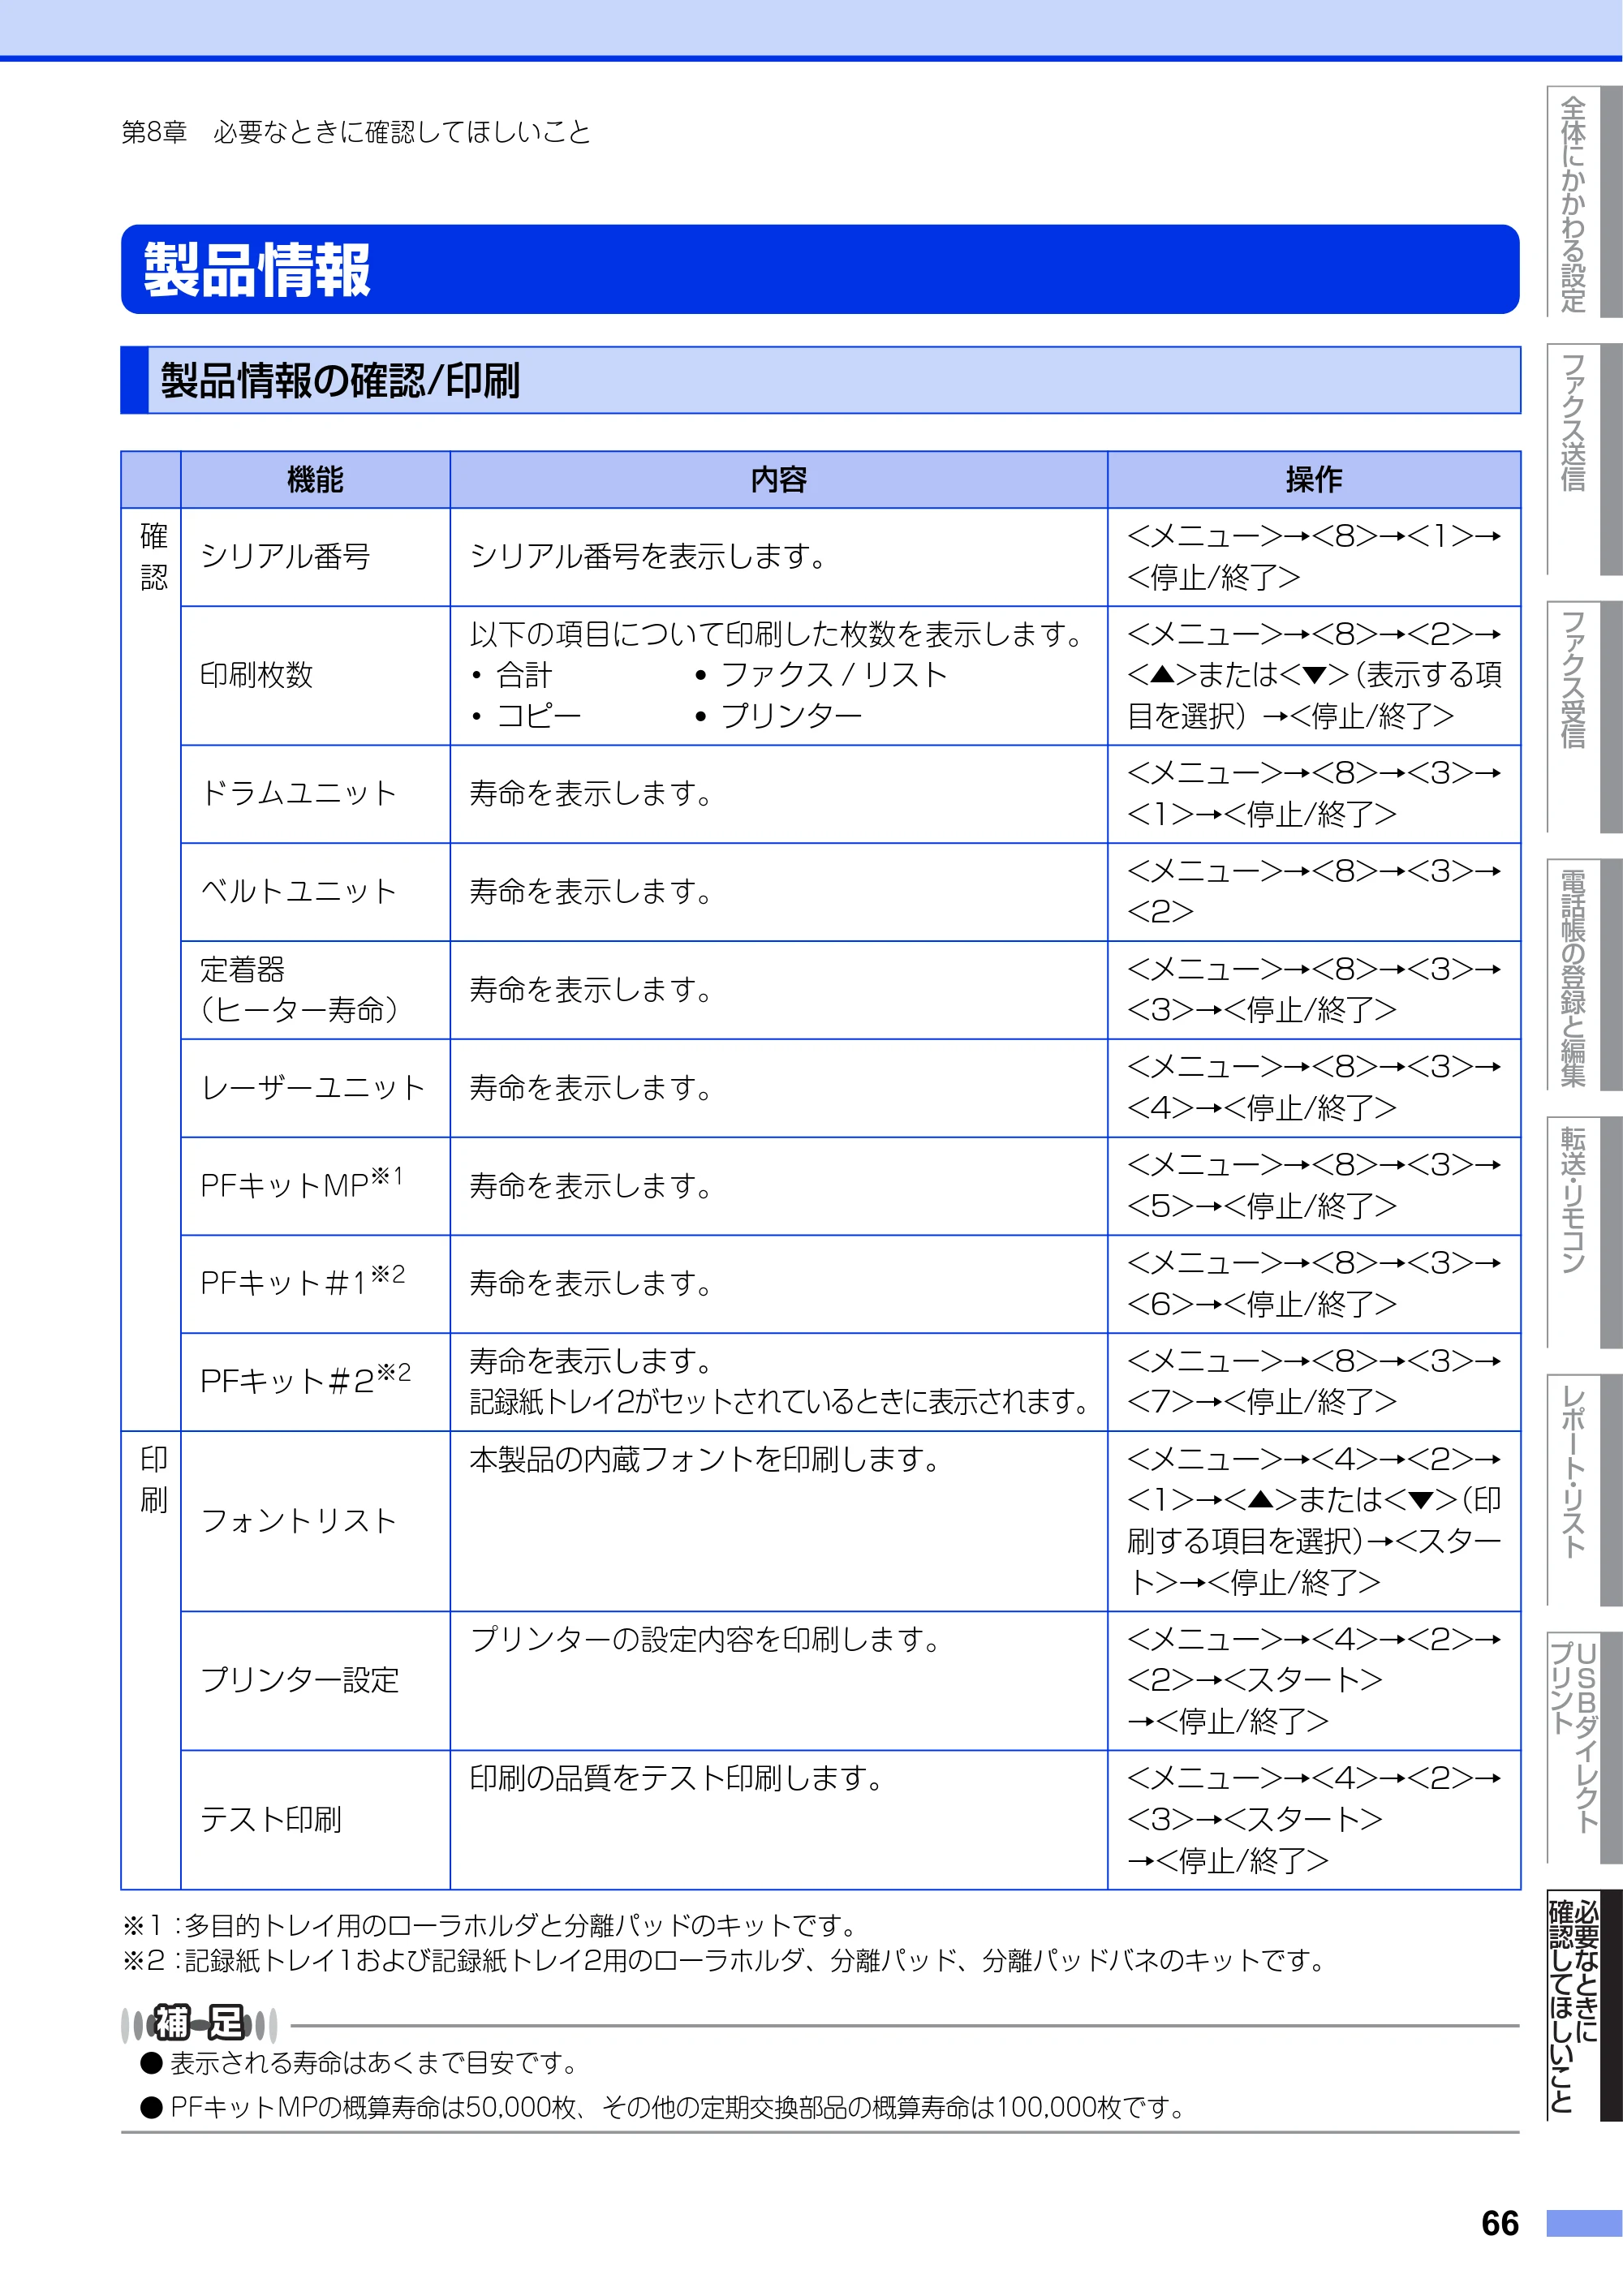This screenshot has width=1623, height=2296.
Task: Click note '表示される寿命はあくまで目安です。'
Action: [375, 2063]
